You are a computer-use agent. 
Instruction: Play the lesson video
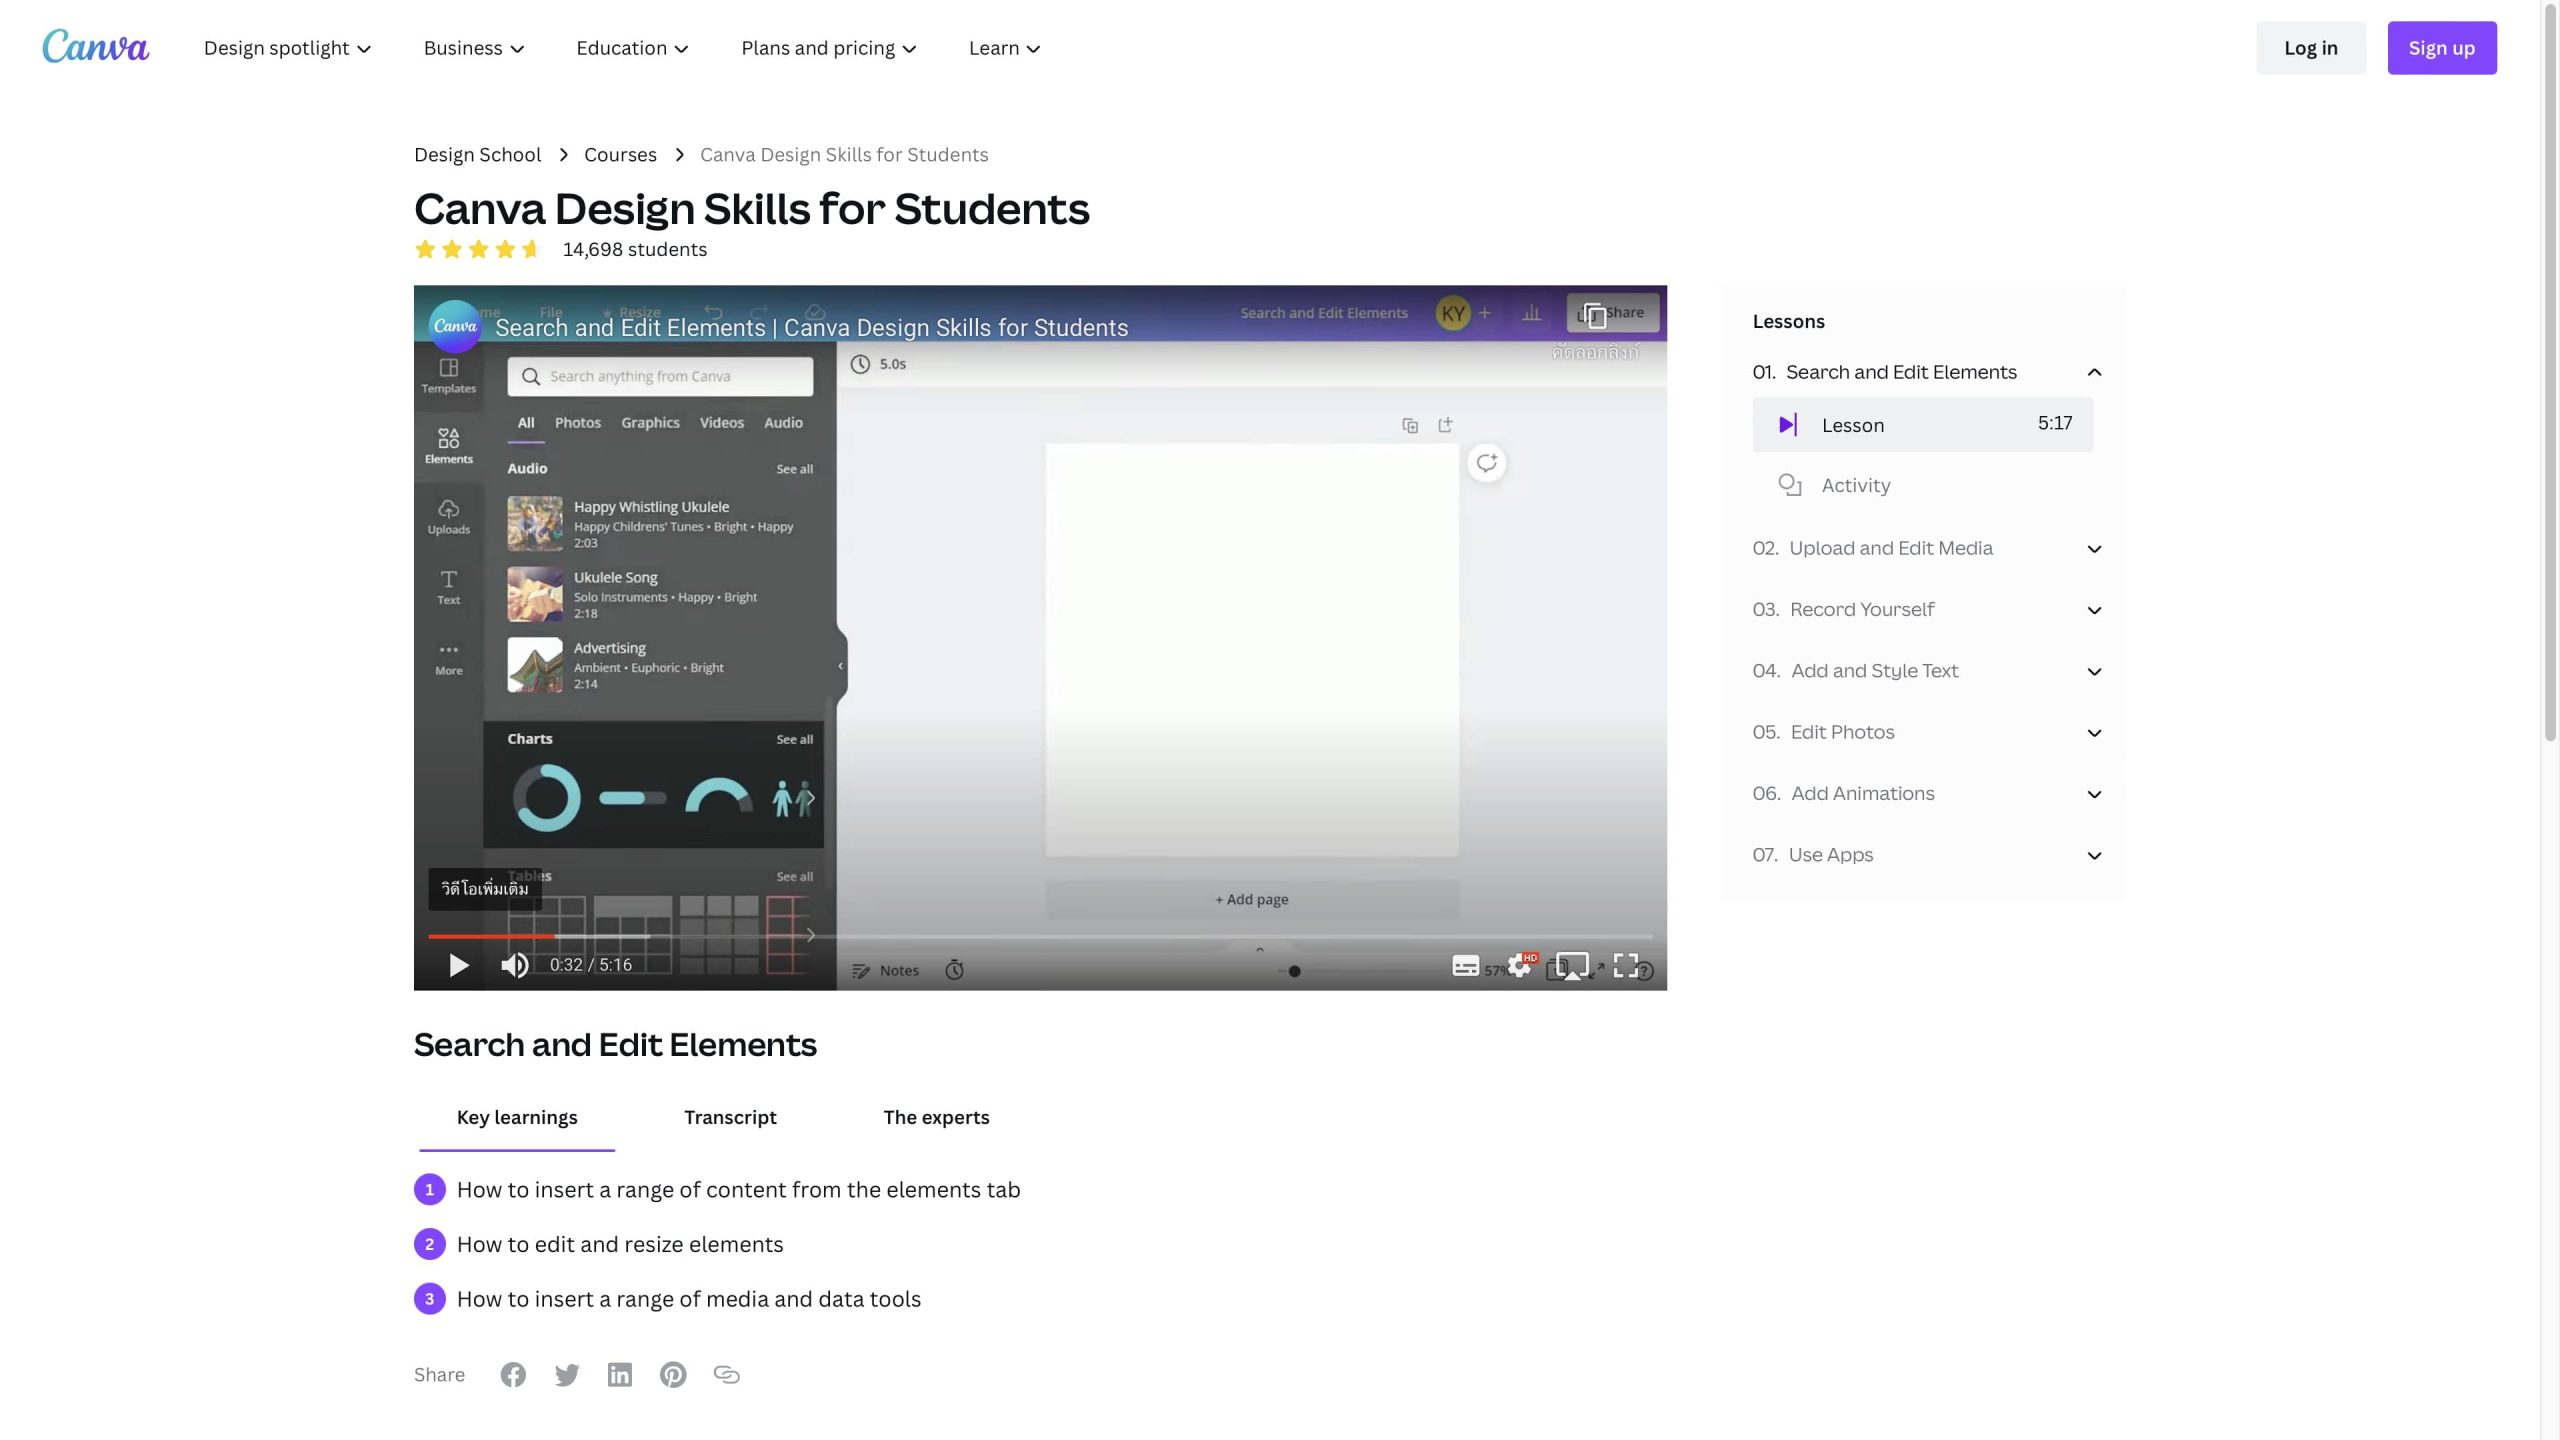click(458, 965)
